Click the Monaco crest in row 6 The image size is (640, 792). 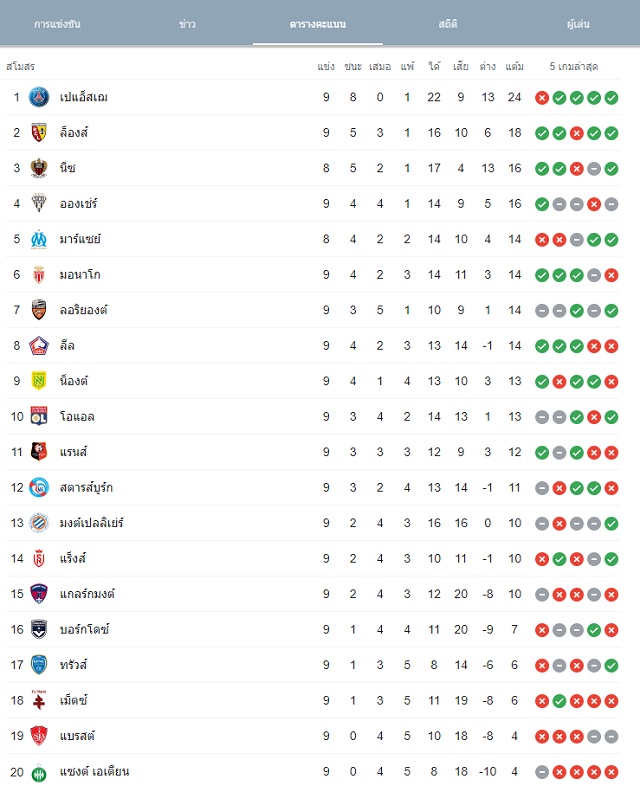click(x=39, y=274)
